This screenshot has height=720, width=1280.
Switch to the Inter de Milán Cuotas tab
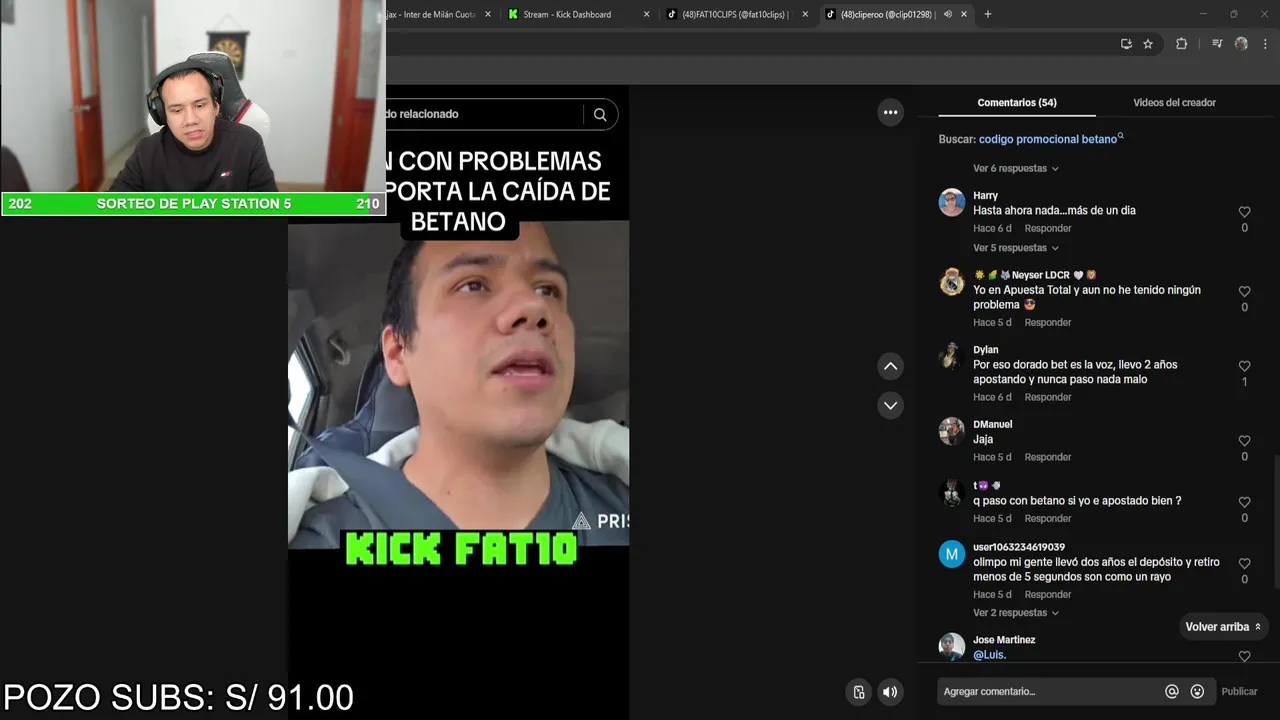pyautogui.click(x=437, y=14)
